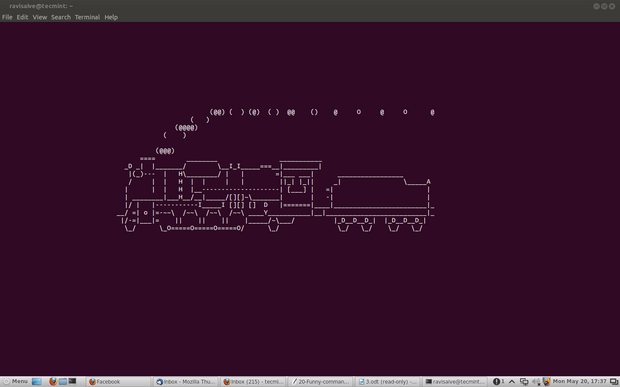Open the panel Menu button
This screenshot has width=620, height=387.
pyautogui.click(x=15, y=381)
